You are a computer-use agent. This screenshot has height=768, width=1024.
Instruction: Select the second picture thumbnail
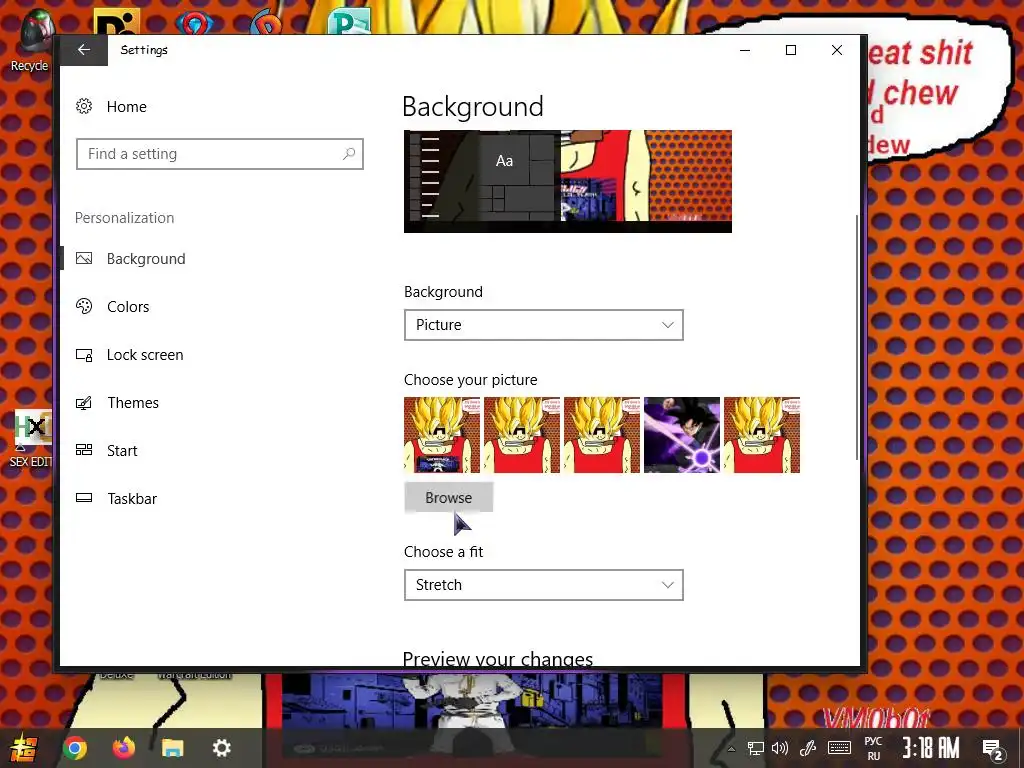(522, 435)
